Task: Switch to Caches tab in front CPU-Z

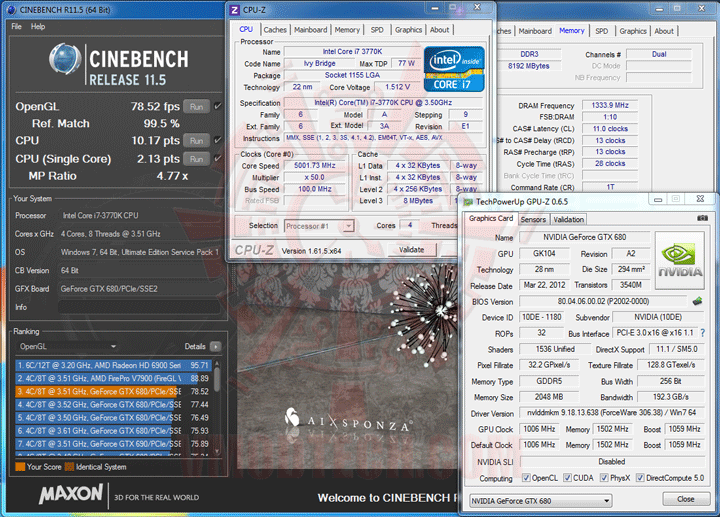Action: click(x=275, y=30)
